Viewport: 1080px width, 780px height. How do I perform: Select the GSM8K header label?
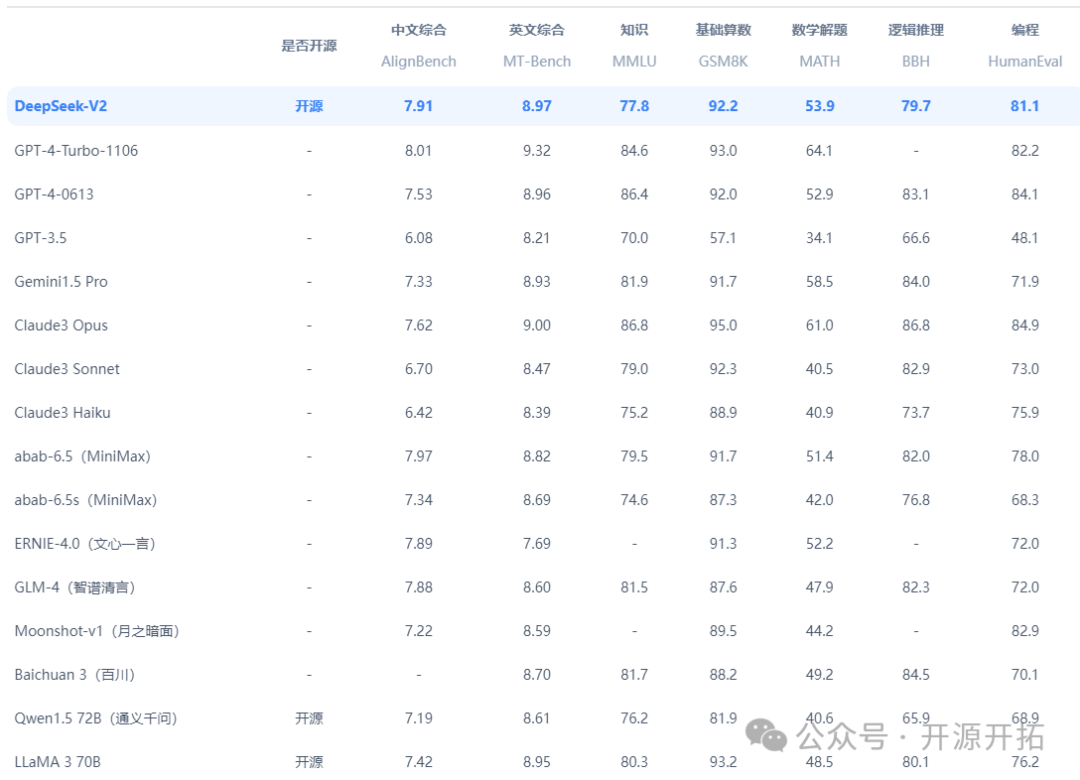[723, 61]
